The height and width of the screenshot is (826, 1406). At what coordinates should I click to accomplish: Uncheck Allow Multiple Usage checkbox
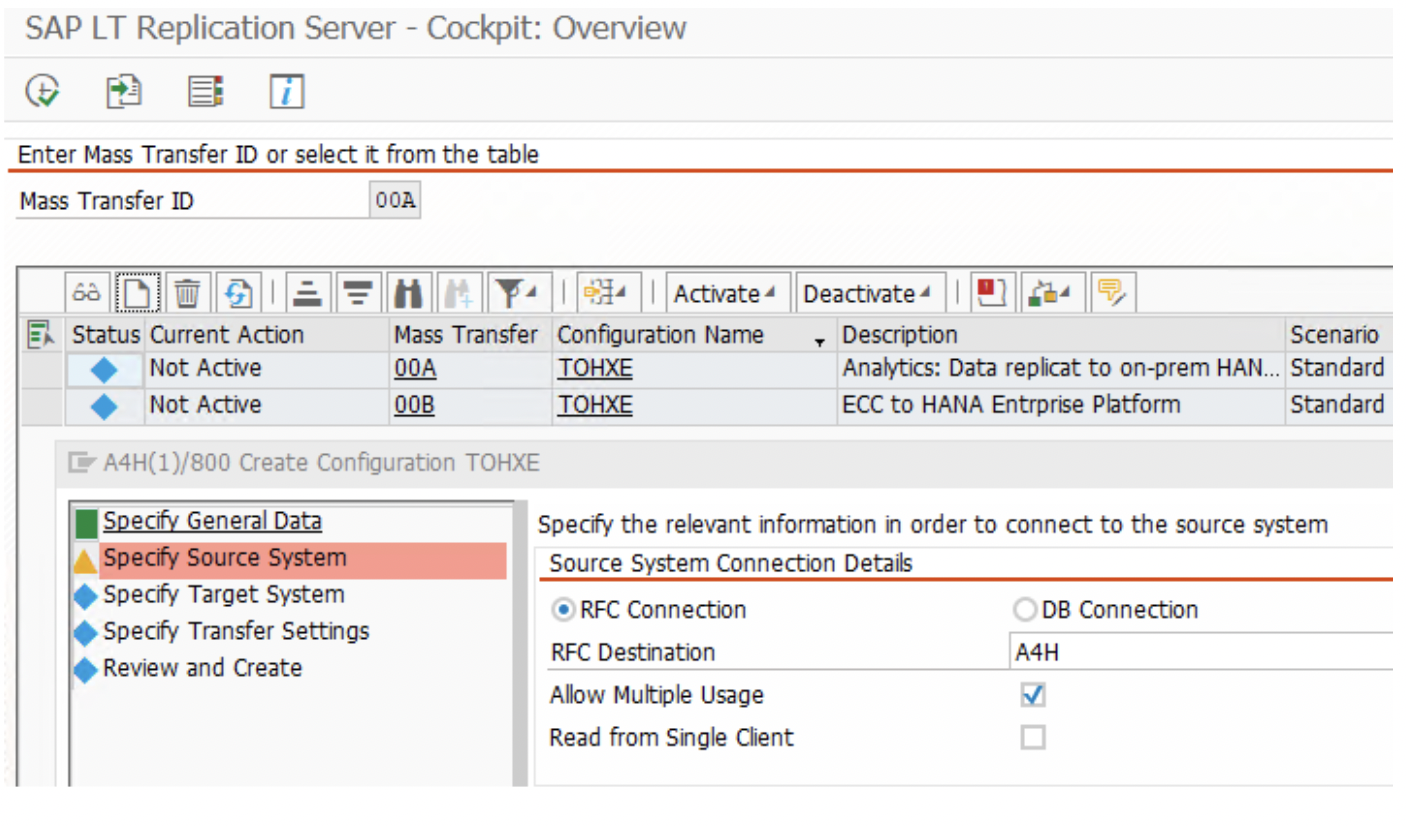[1033, 695]
